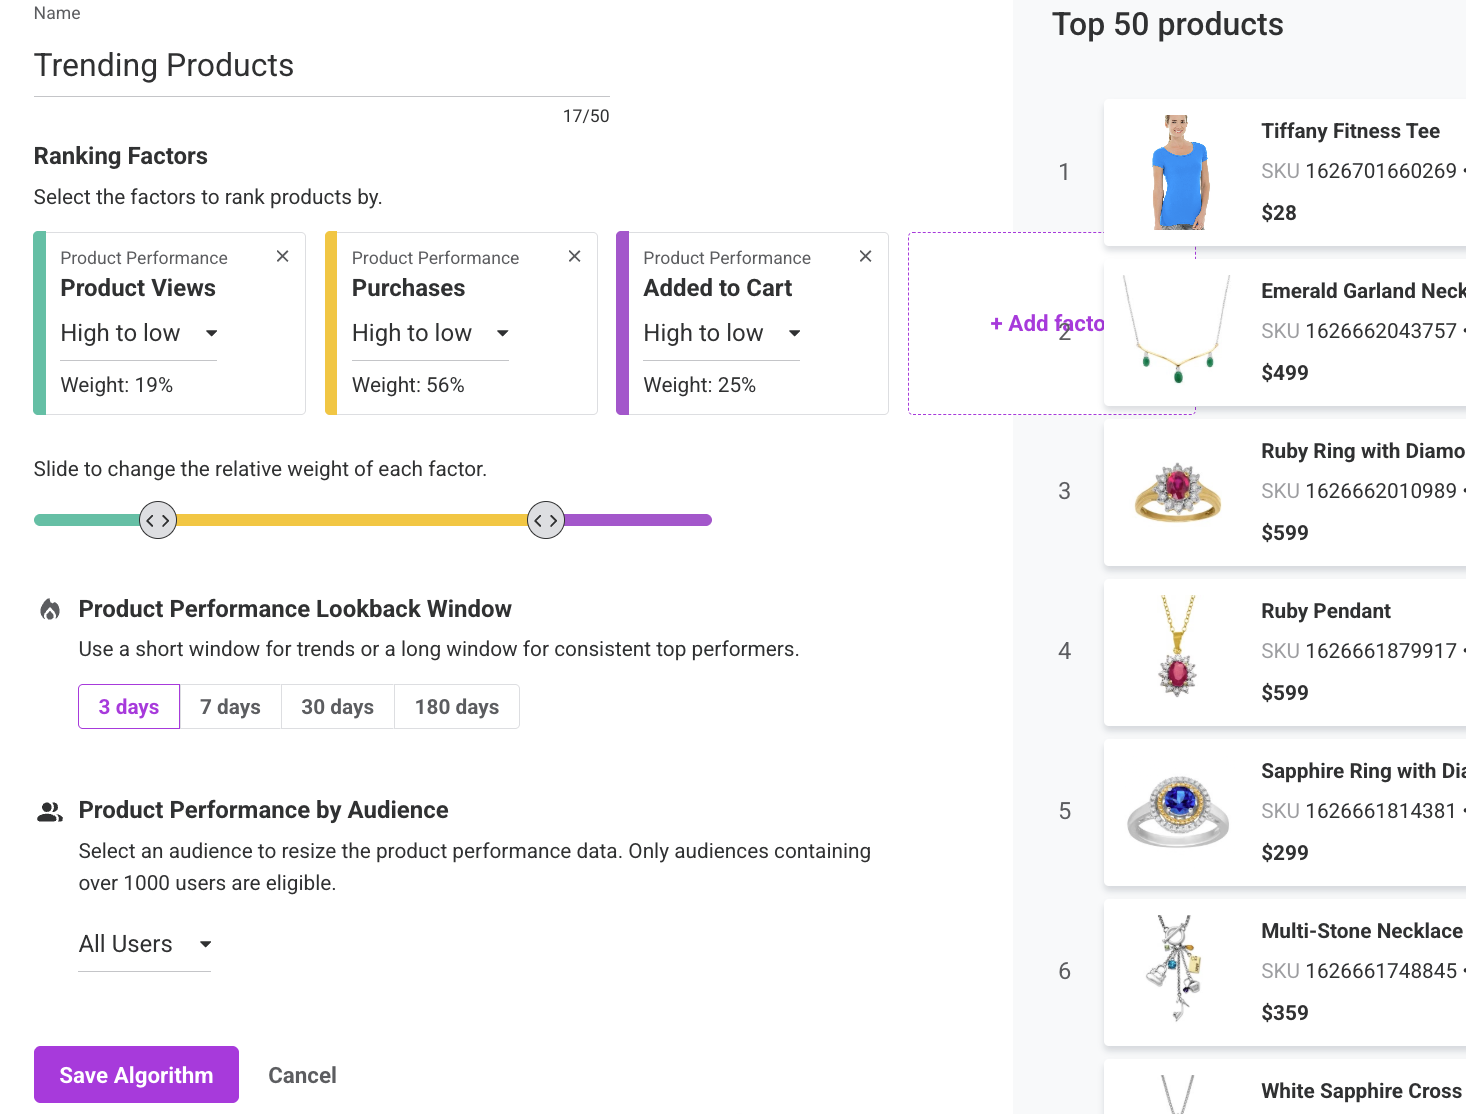Select the 3 days lookback window
Viewport: 1466px width, 1114px height.
pos(129,707)
